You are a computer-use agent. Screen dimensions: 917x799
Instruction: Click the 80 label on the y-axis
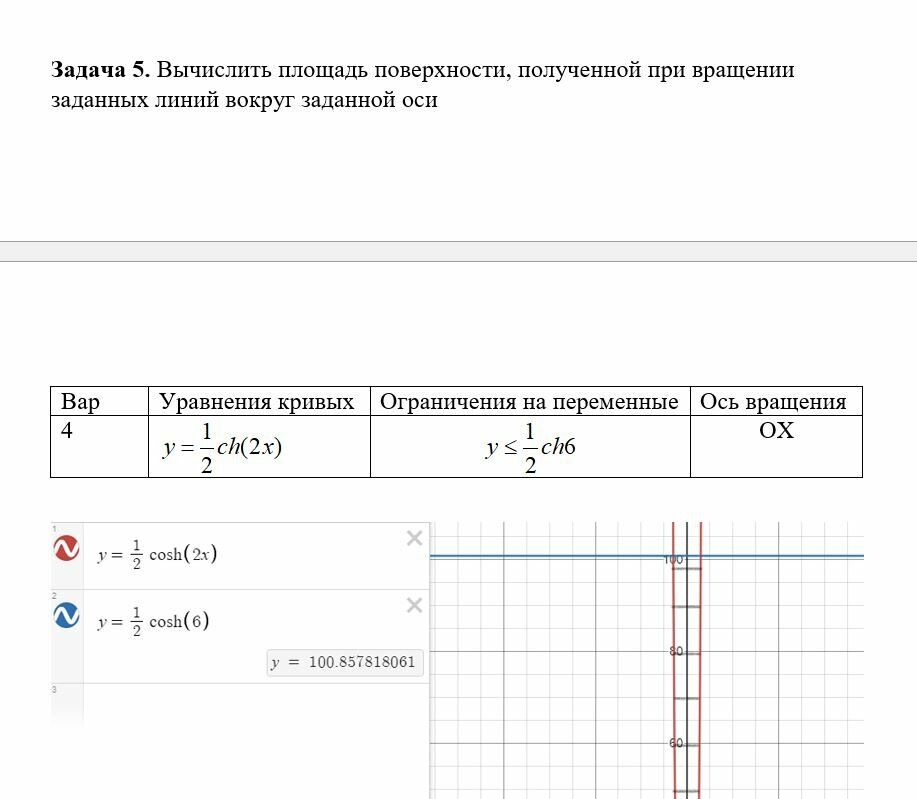point(676,651)
